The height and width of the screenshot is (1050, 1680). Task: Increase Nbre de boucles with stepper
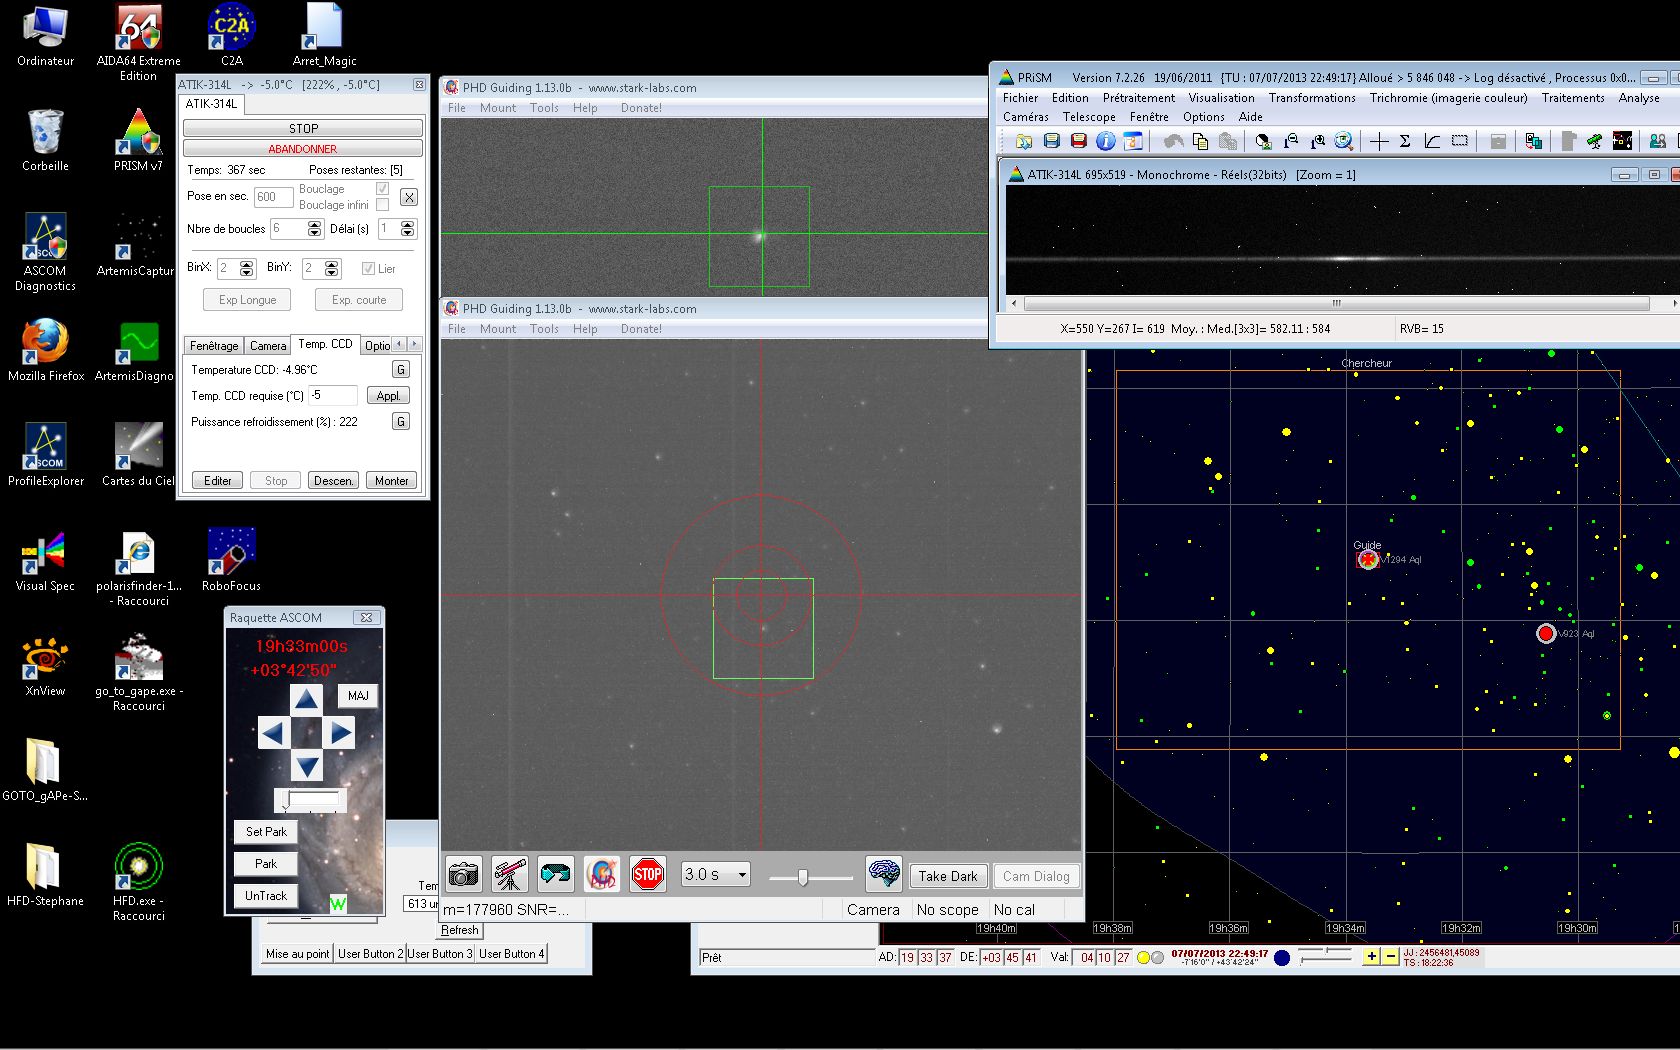click(x=315, y=224)
